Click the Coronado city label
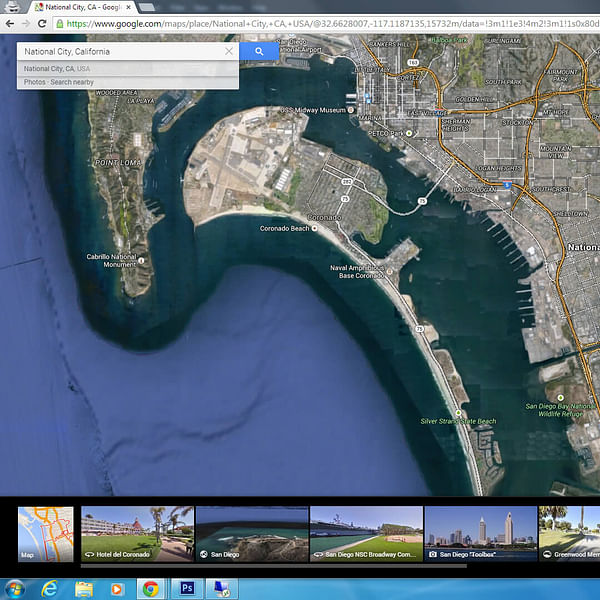 (x=324, y=217)
